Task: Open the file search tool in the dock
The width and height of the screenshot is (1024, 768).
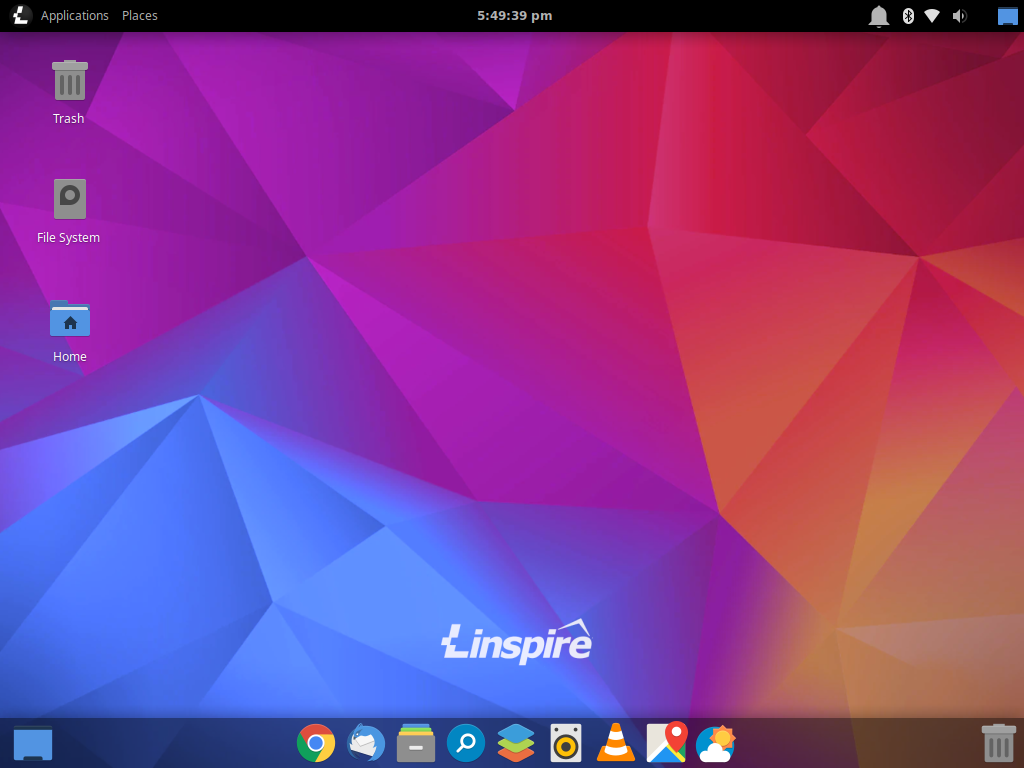Action: [466, 743]
